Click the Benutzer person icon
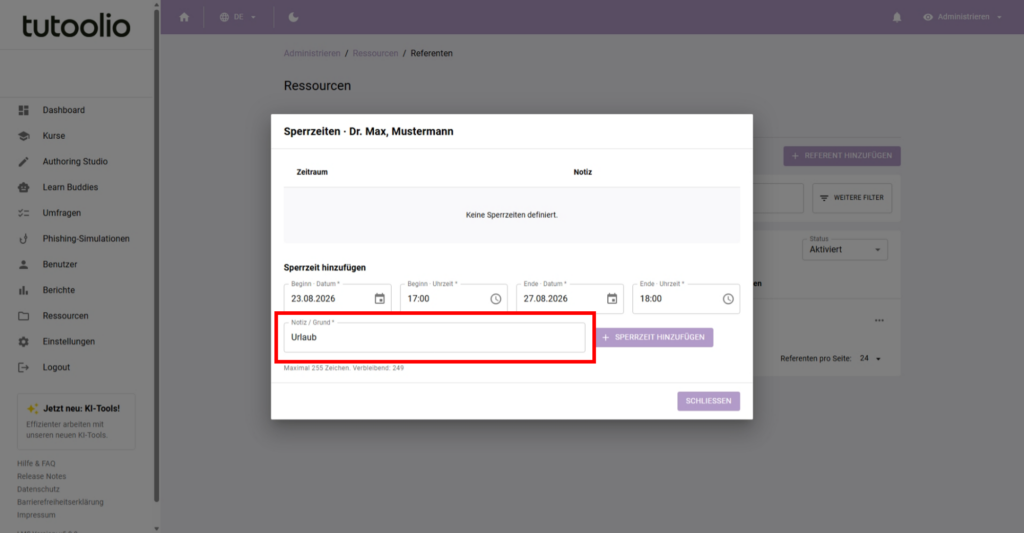This screenshot has width=1024, height=533. [24, 264]
